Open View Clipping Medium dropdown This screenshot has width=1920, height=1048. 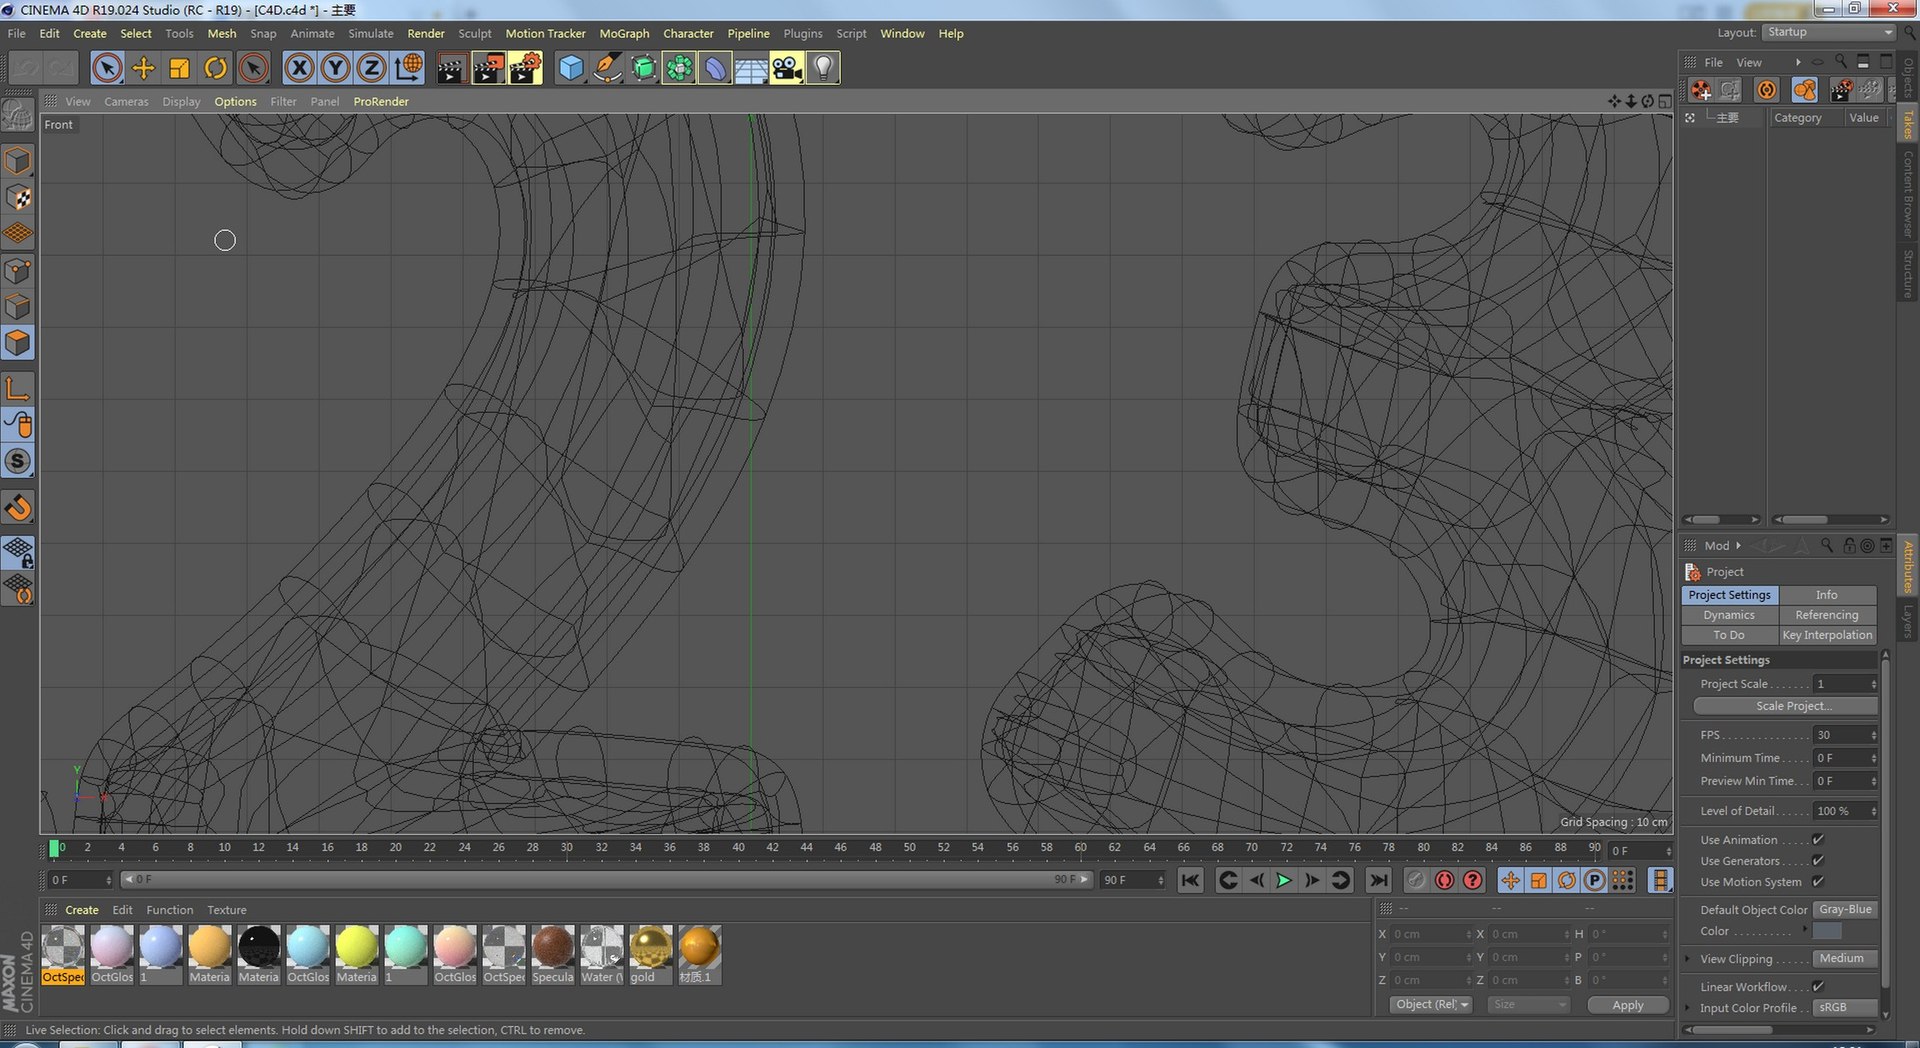tap(1845, 959)
